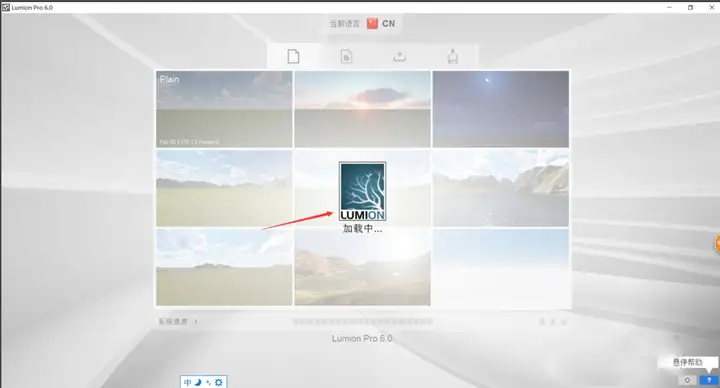The width and height of the screenshot is (720, 388).
Task: Select the Plain scene template
Action: (x=224, y=109)
